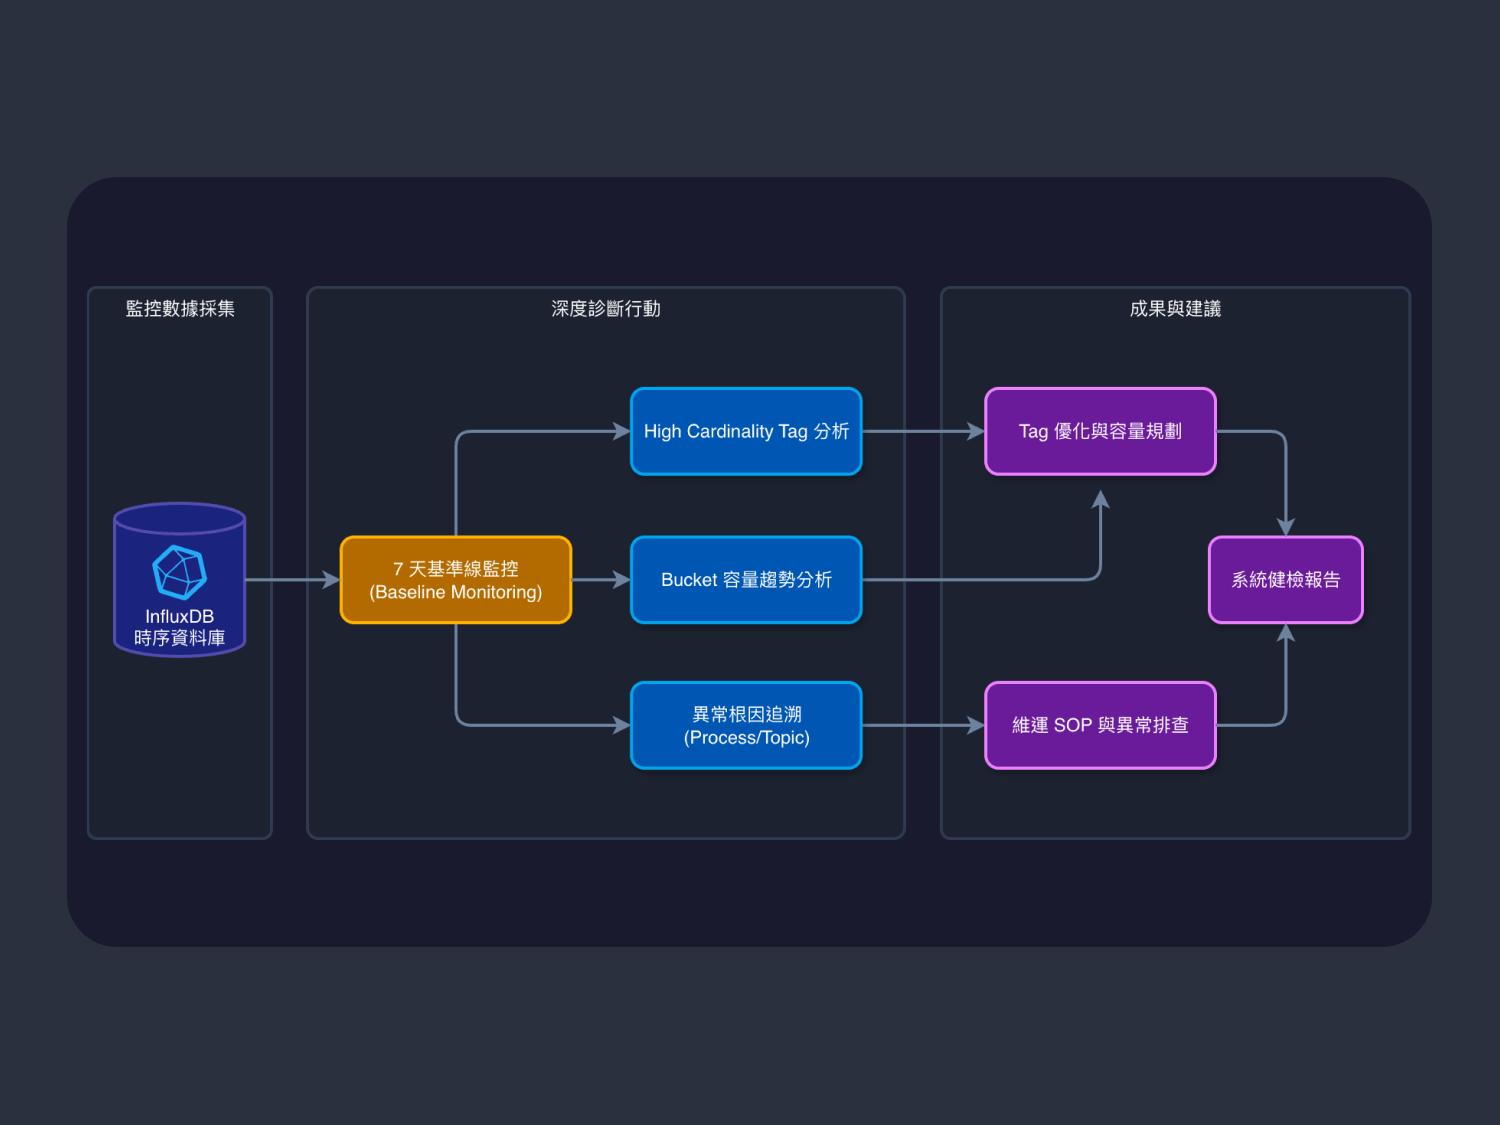Click arrowhead entering the Baseline Monitoring node
Viewport: 1500px width, 1125px height.
point(331,580)
